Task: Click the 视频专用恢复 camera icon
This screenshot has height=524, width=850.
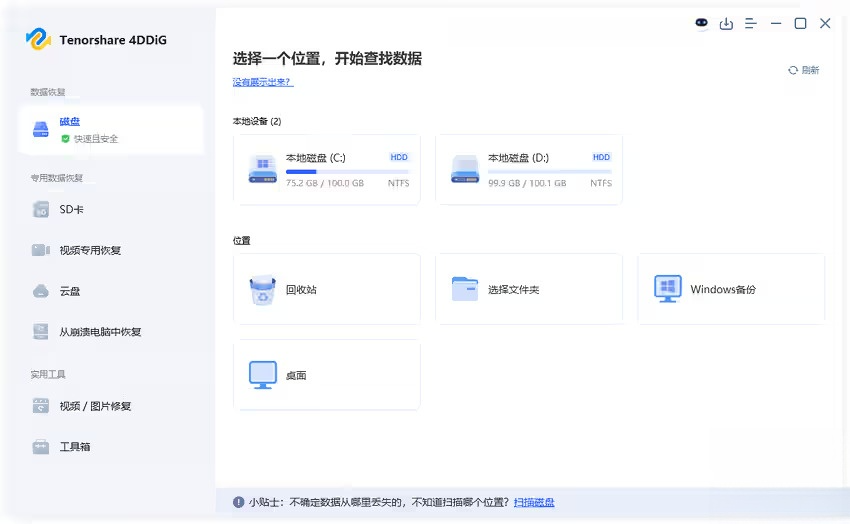Action: [x=41, y=250]
